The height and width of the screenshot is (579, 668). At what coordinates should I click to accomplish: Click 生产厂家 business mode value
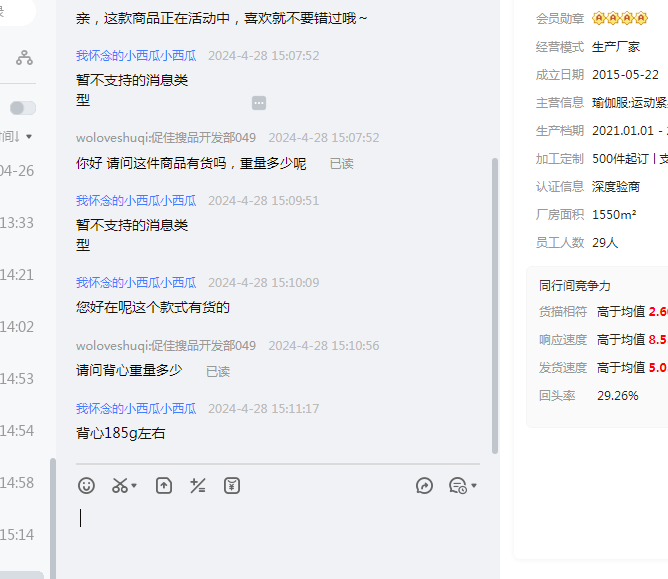click(x=616, y=46)
